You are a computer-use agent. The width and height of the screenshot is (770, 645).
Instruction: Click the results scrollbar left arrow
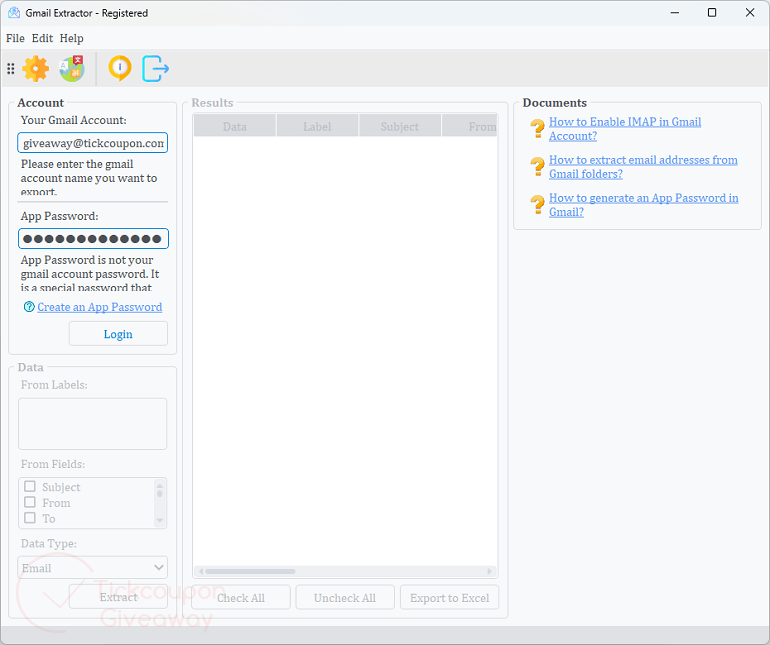click(200, 571)
